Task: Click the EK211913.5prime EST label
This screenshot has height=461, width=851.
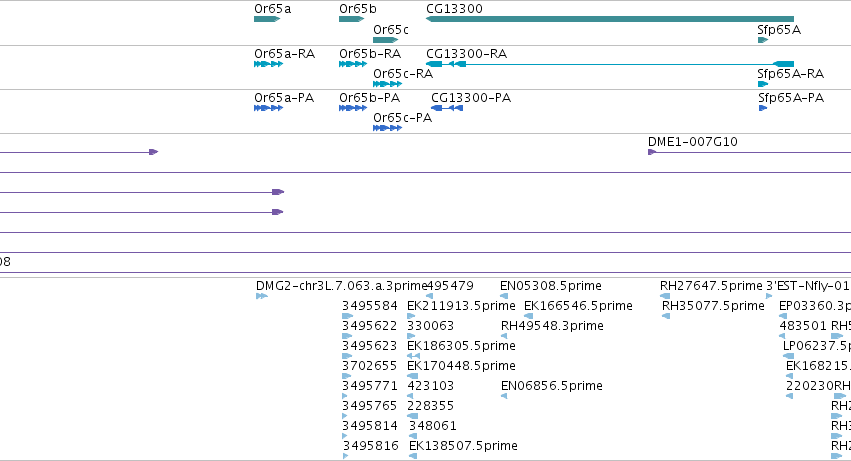Action: click(461, 306)
